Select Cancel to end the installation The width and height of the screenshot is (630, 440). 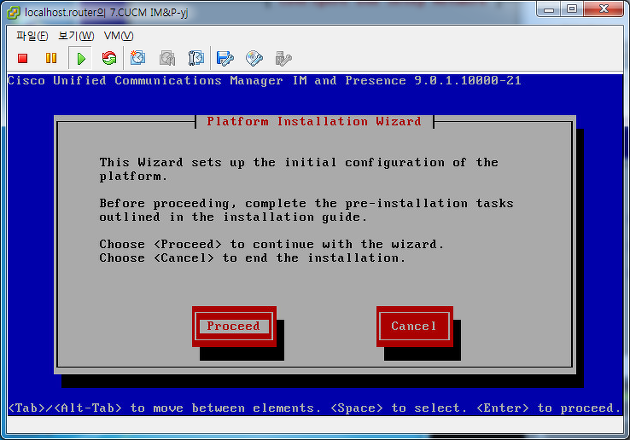414,326
